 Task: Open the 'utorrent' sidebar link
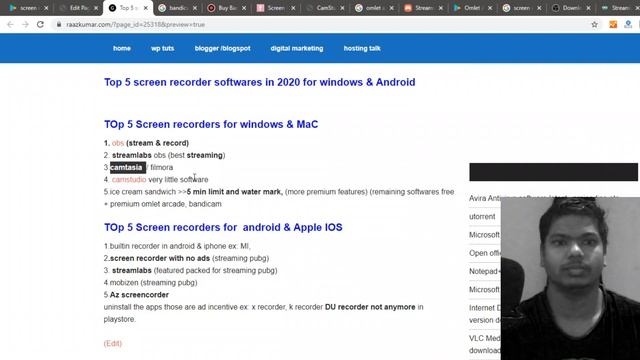pos(482,216)
